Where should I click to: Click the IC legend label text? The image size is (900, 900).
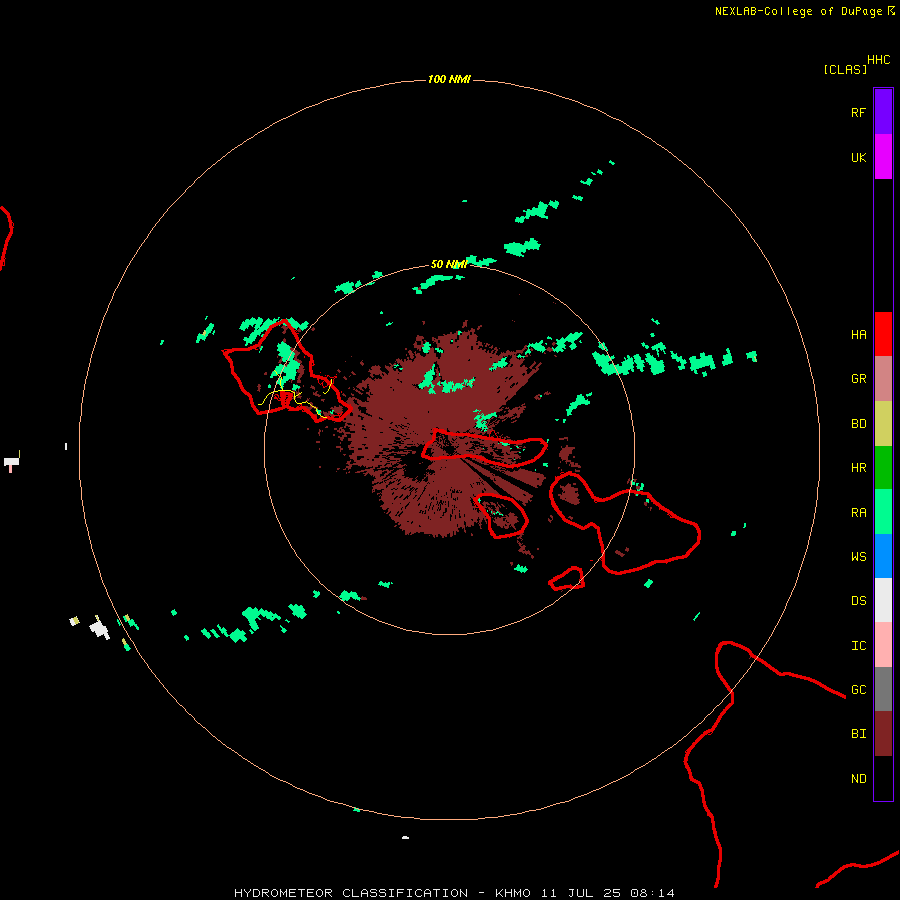click(859, 646)
